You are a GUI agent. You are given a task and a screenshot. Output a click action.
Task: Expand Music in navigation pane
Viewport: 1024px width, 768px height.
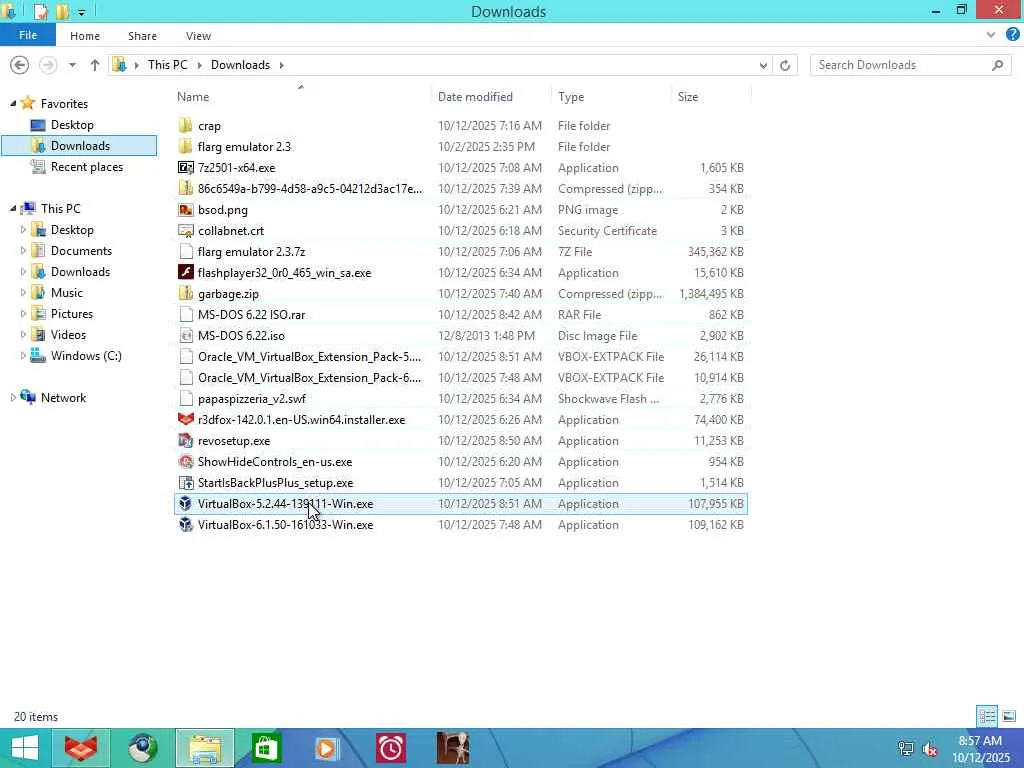pos(23,293)
